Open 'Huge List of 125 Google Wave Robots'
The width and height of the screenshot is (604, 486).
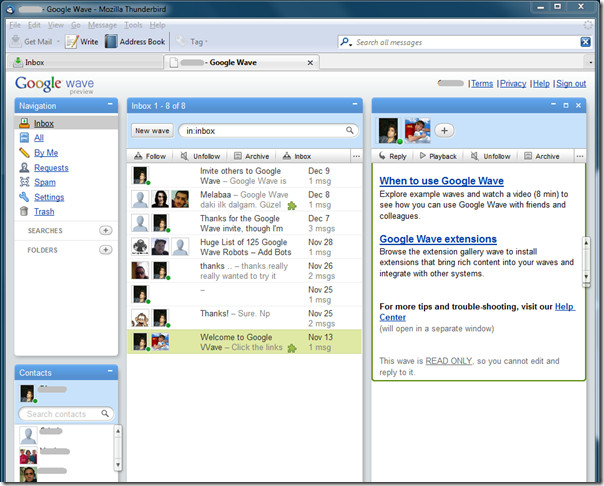pos(245,247)
